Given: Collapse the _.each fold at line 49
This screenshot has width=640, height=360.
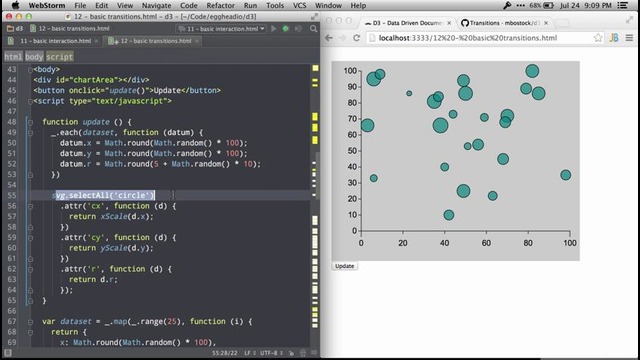Looking at the screenshot, I should point(30,133).
